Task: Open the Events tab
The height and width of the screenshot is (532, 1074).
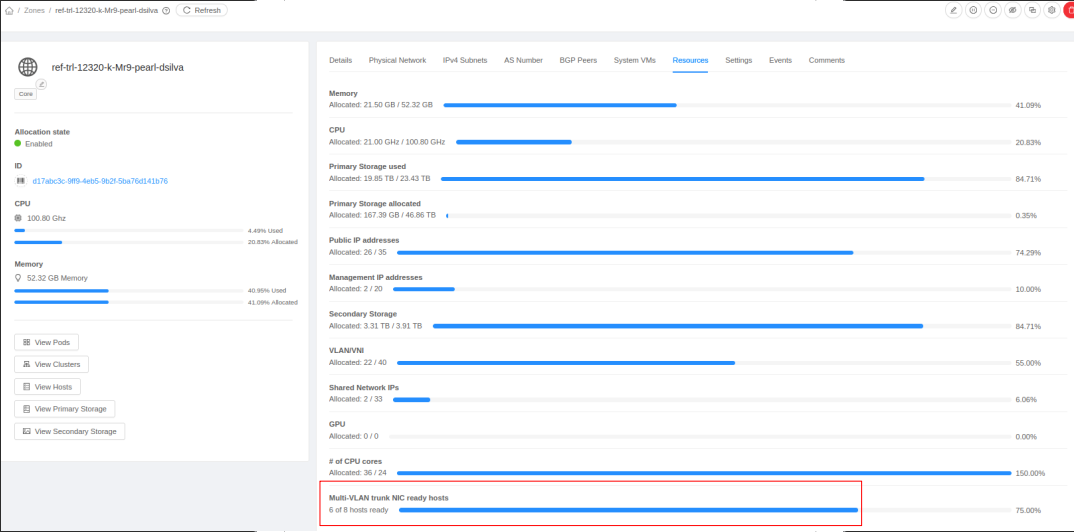Action: [x=780, y=60]
